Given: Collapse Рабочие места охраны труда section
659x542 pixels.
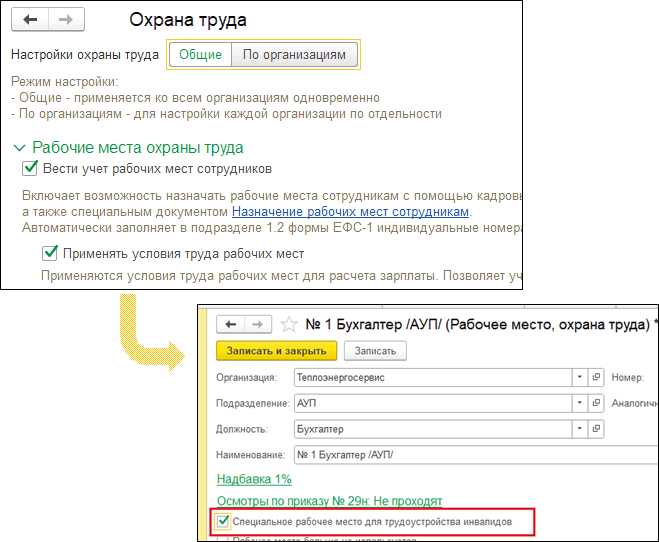Looking at the screenshot, I should click(19, 147).
